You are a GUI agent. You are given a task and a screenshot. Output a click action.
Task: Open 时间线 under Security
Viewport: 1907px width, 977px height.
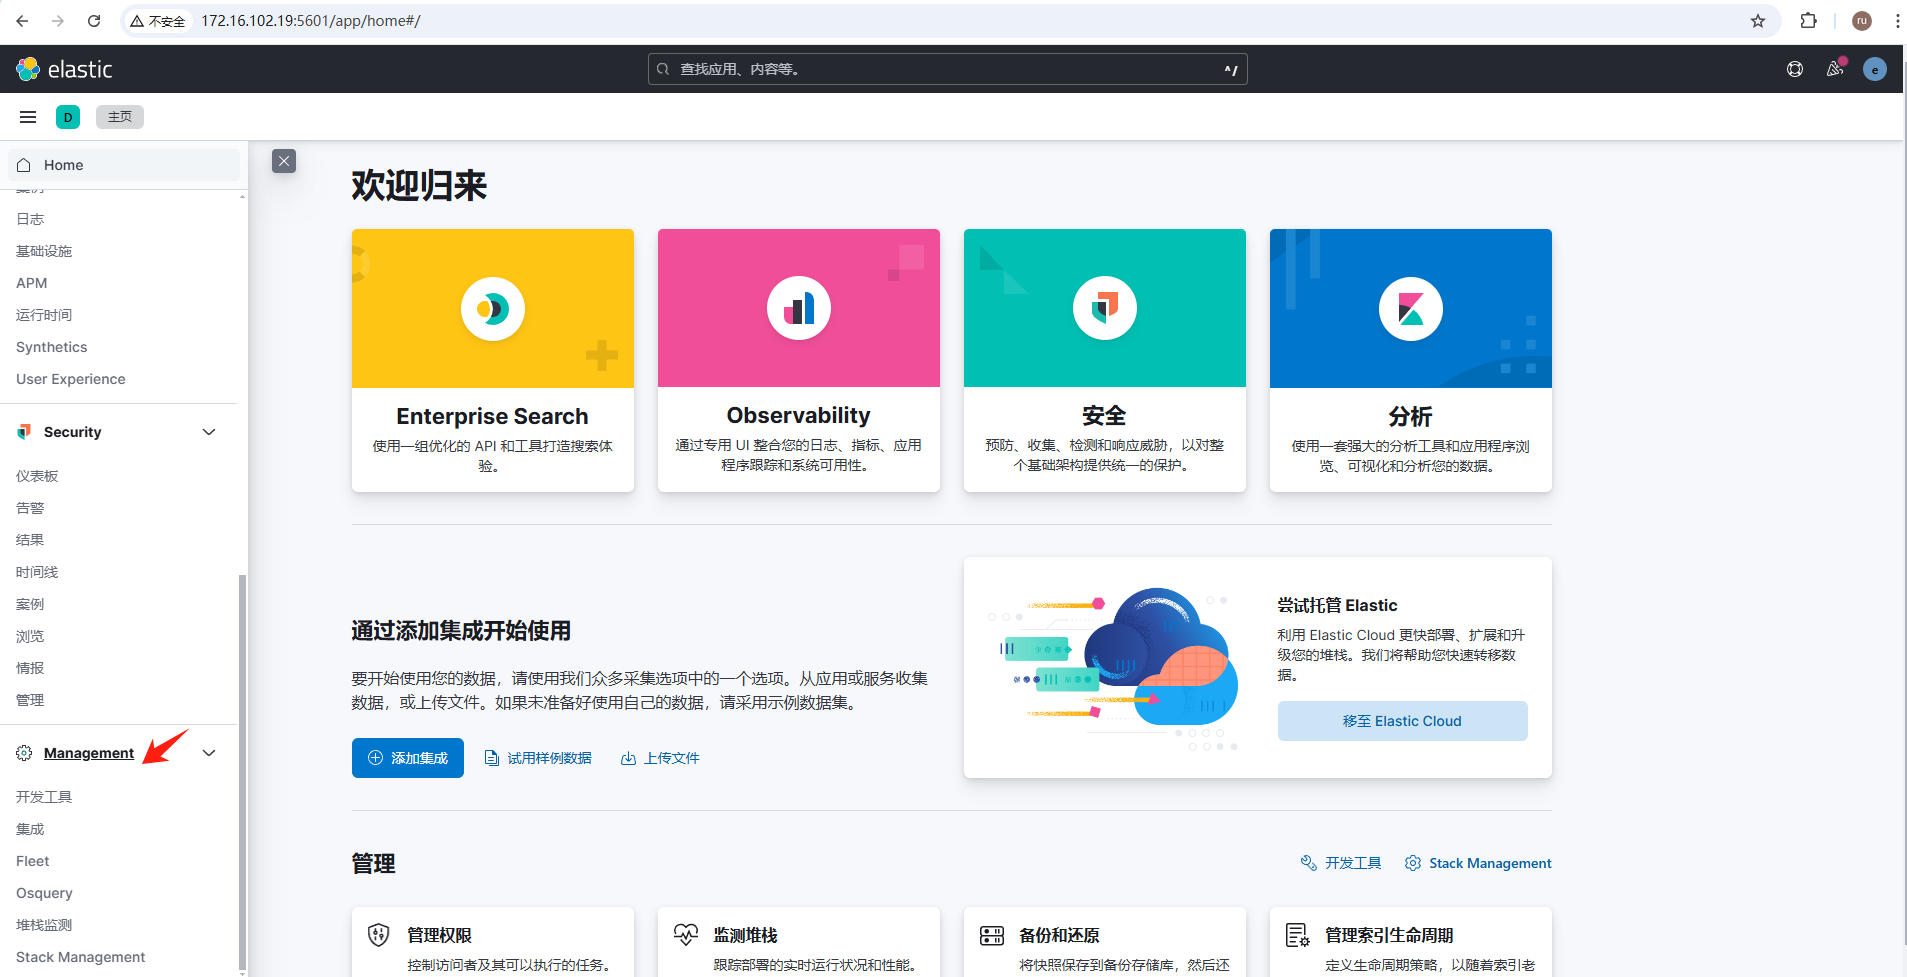pyautogui.click(x=37, y=572)
